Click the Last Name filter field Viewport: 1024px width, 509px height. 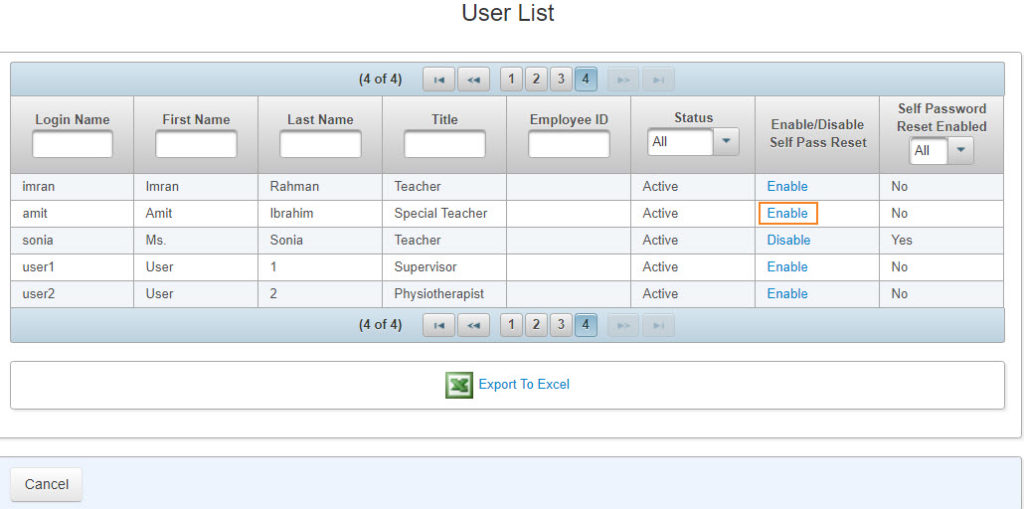click(320, 144)
